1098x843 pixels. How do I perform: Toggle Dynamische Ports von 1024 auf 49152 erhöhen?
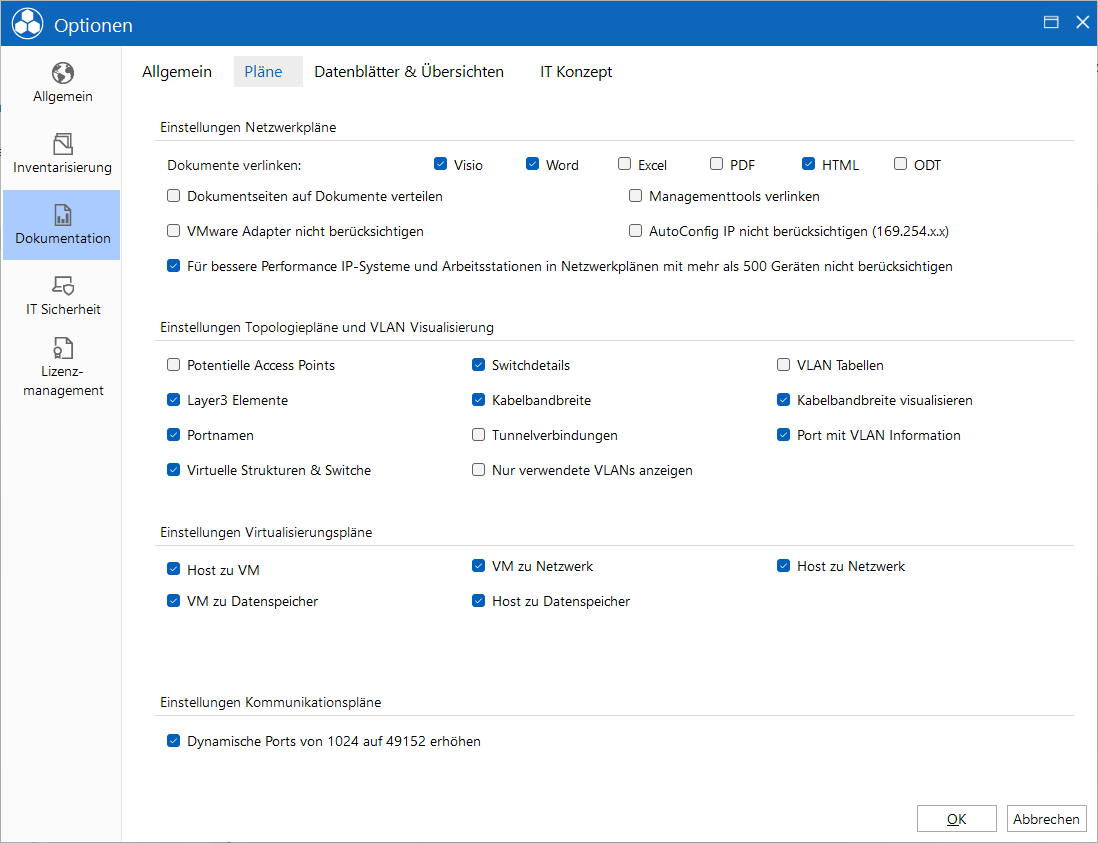point(174,741)
